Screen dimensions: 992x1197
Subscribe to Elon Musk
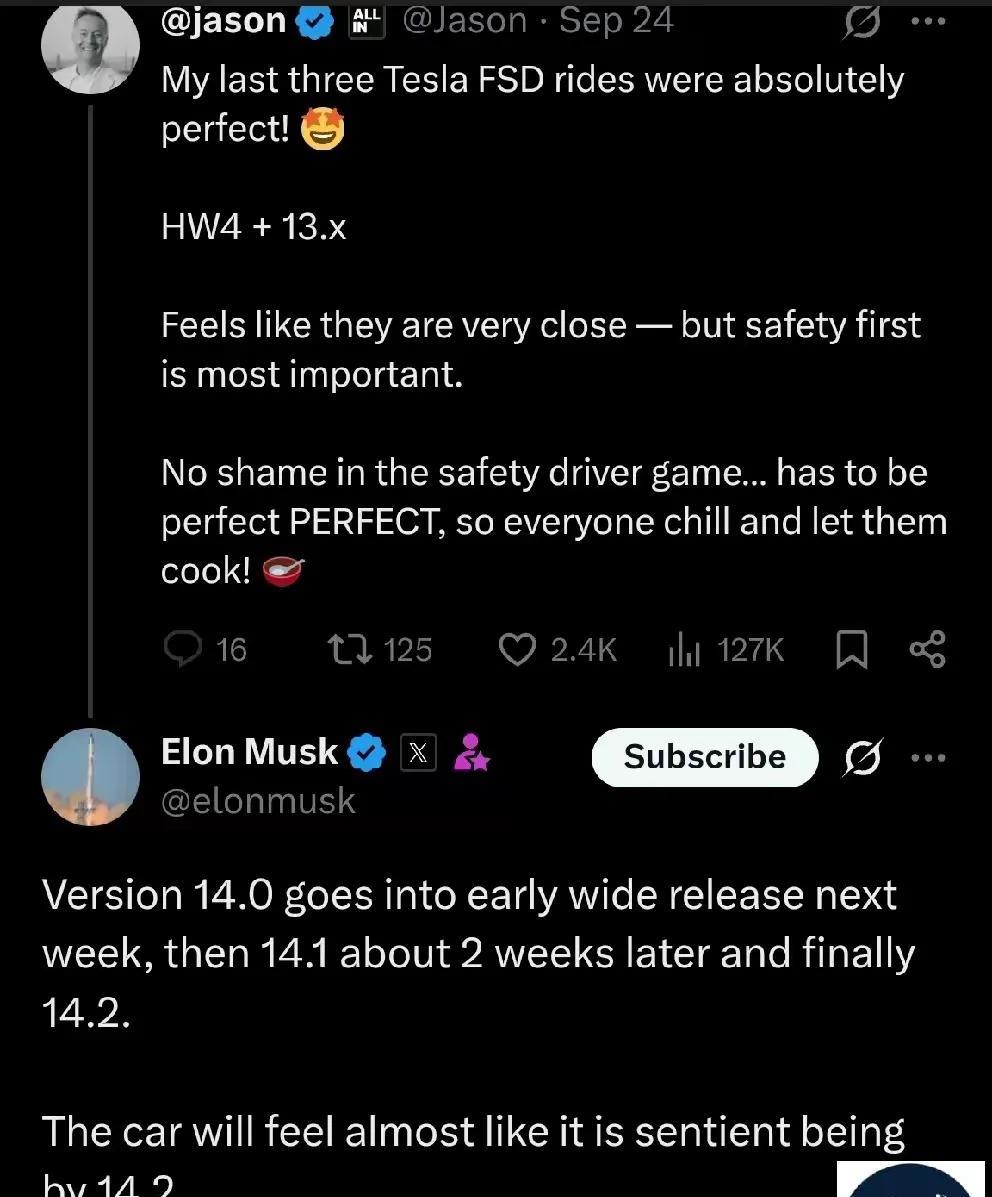(704, 757)
